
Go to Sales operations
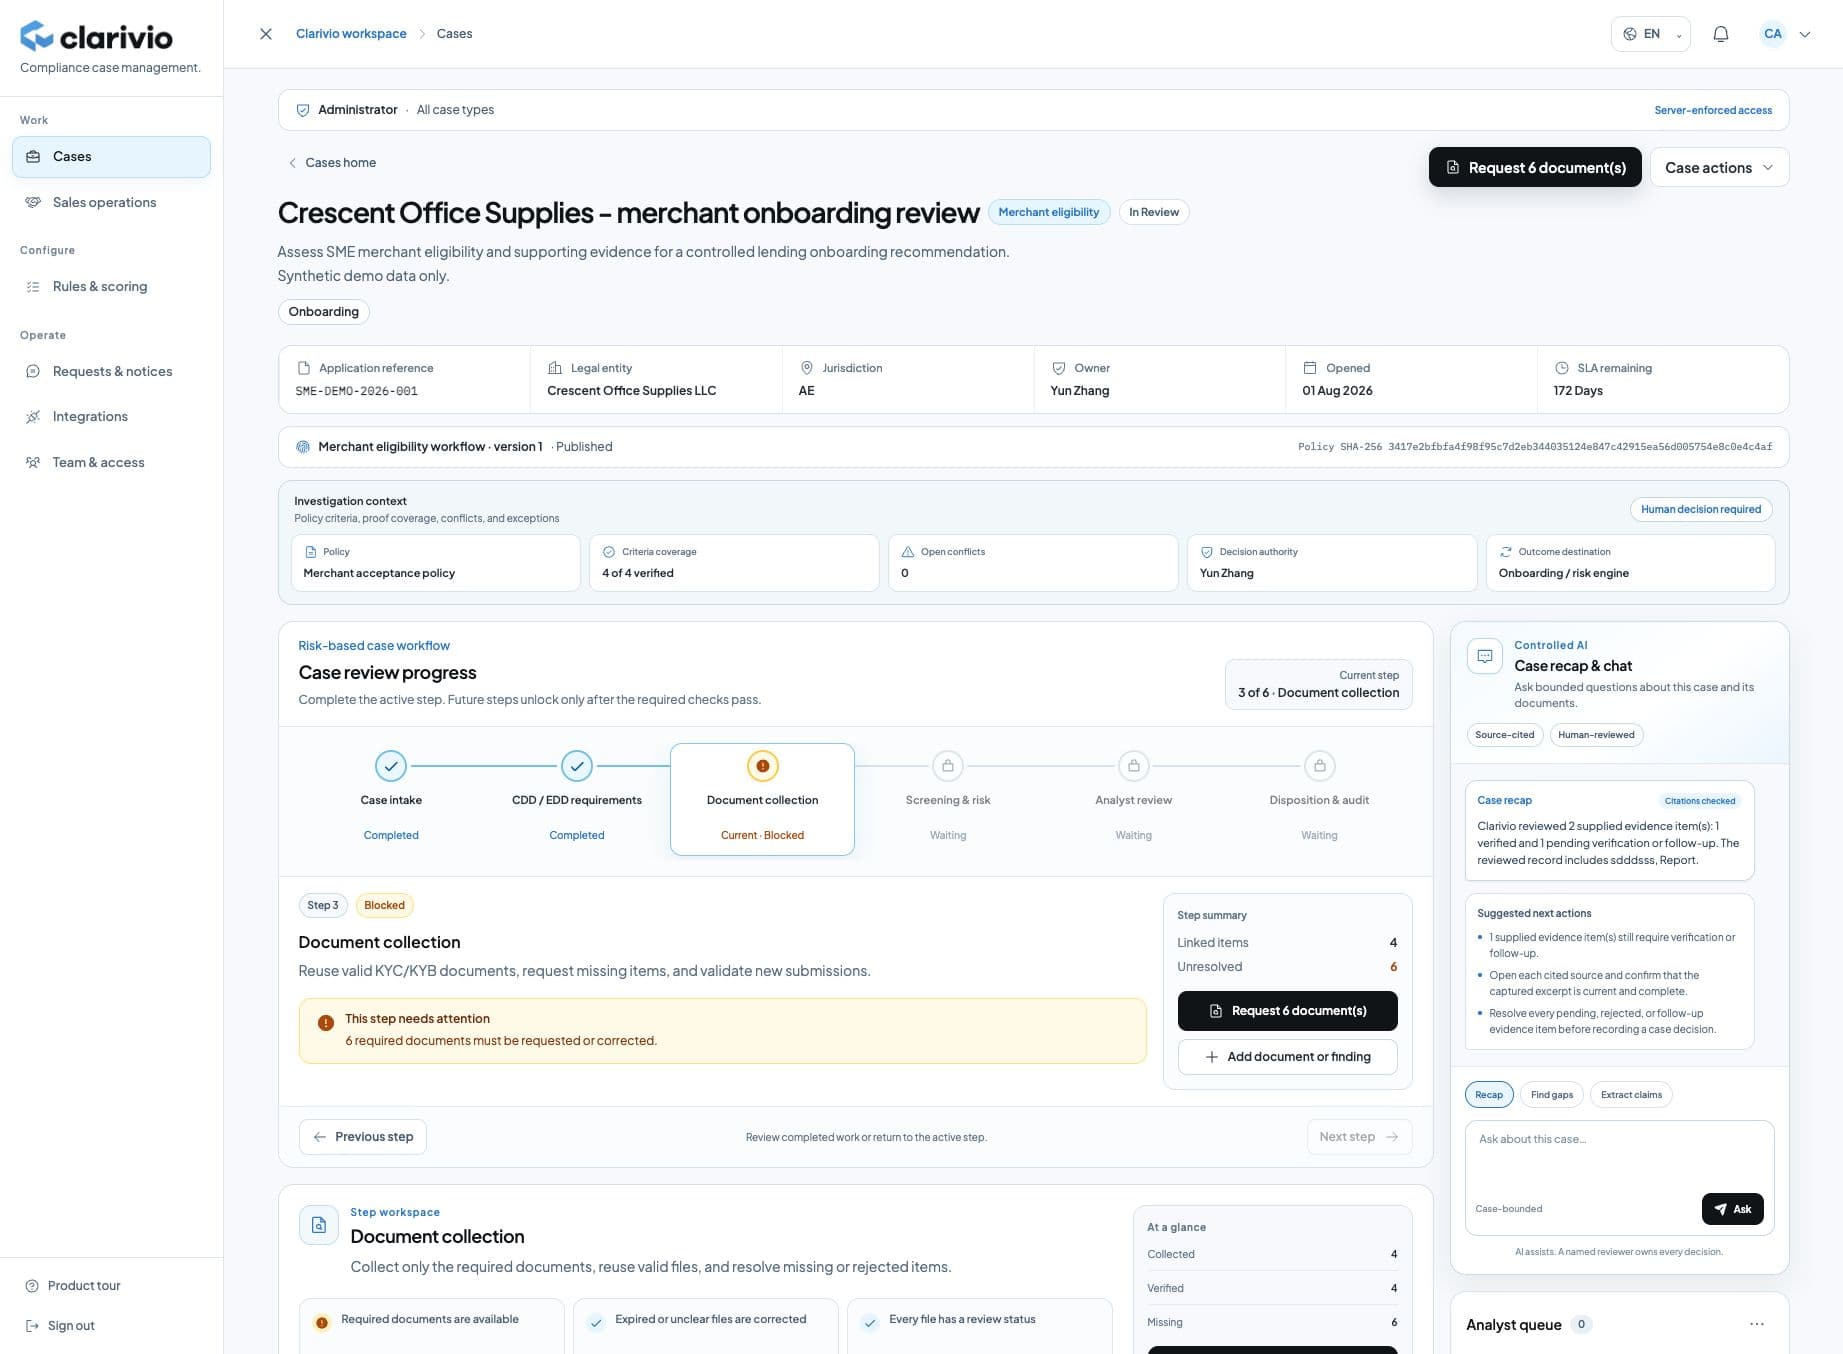coord(111,202)
